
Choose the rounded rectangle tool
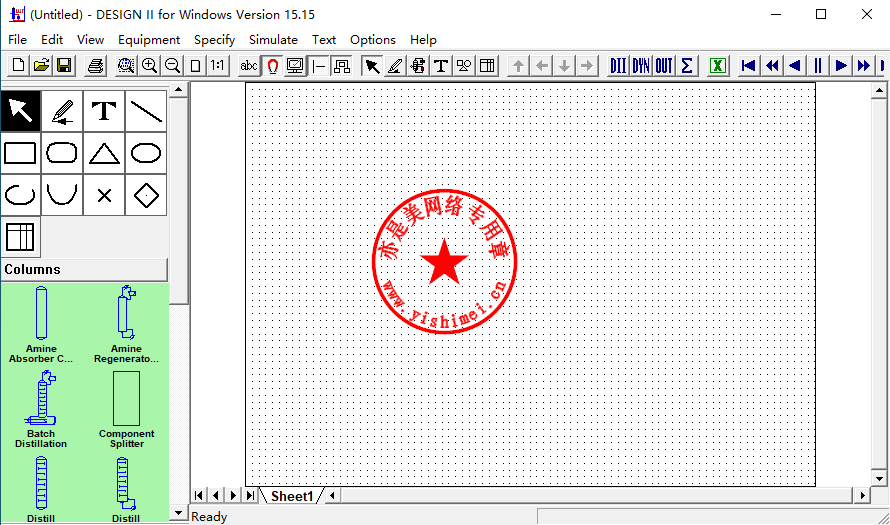pos(62,153)
